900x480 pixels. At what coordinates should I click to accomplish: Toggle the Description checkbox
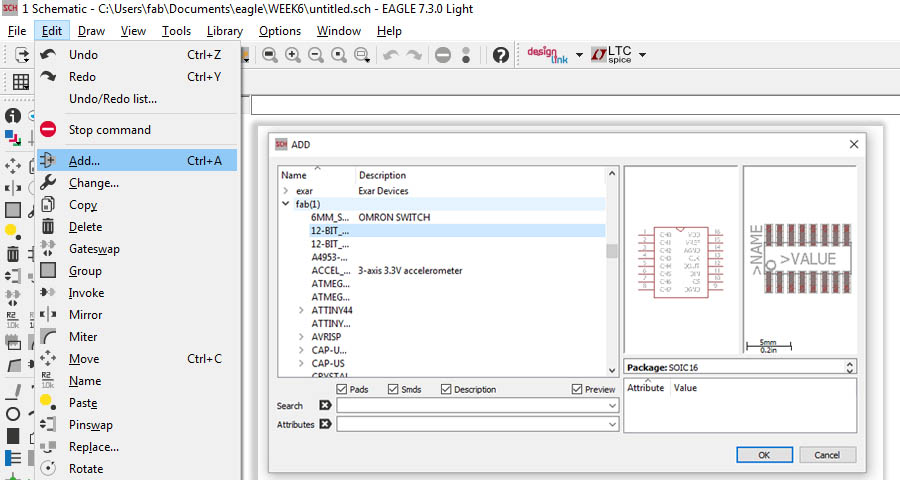click(446, 389)
